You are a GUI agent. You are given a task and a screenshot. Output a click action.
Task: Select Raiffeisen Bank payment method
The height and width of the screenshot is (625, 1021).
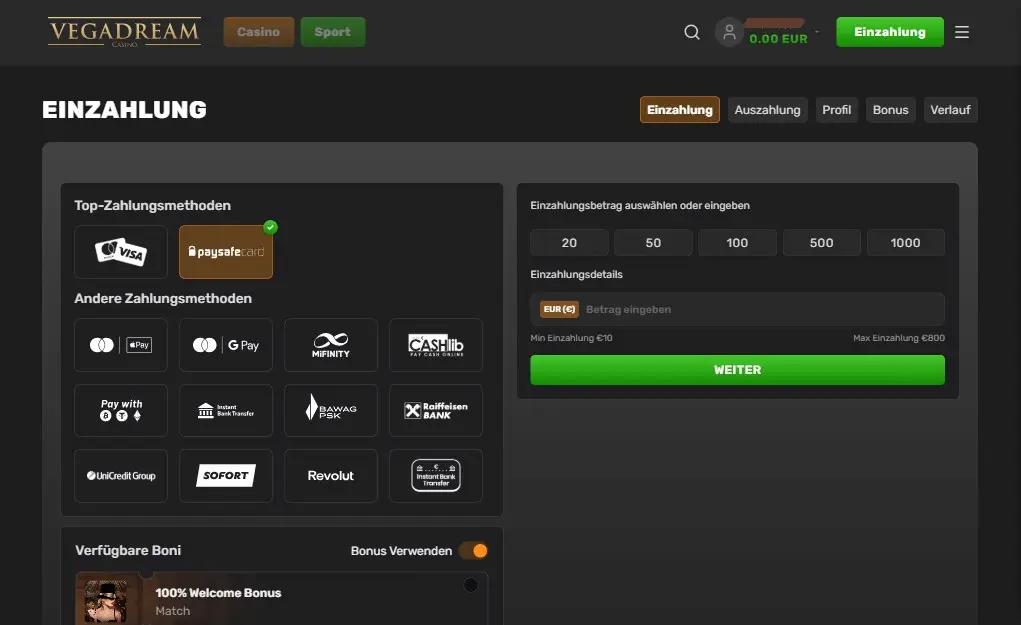[436, 410]
